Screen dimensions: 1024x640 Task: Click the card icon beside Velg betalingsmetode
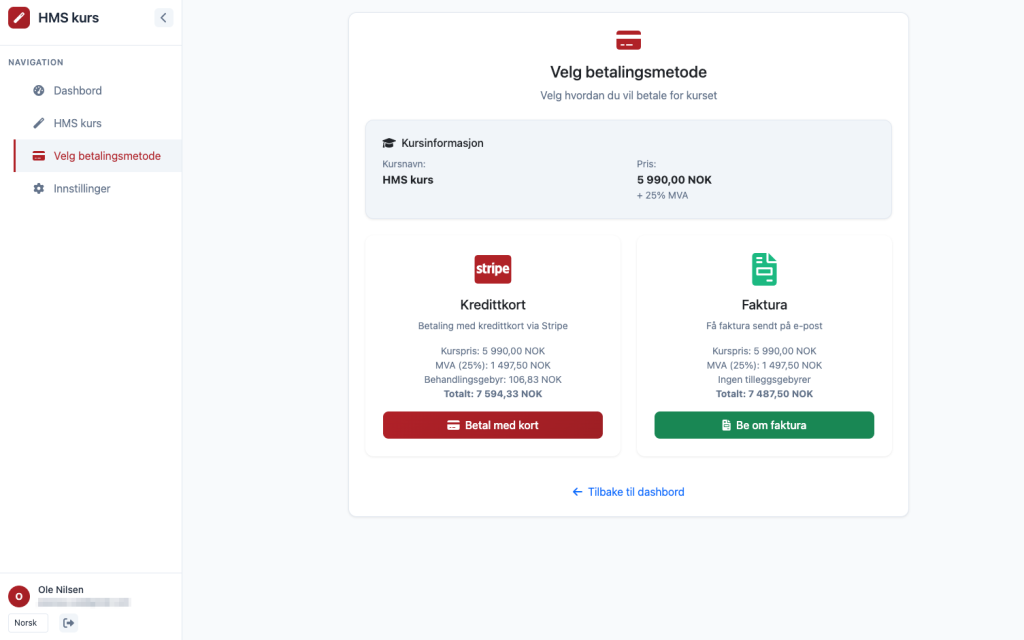pyautogui.click(x=39, y=156)
